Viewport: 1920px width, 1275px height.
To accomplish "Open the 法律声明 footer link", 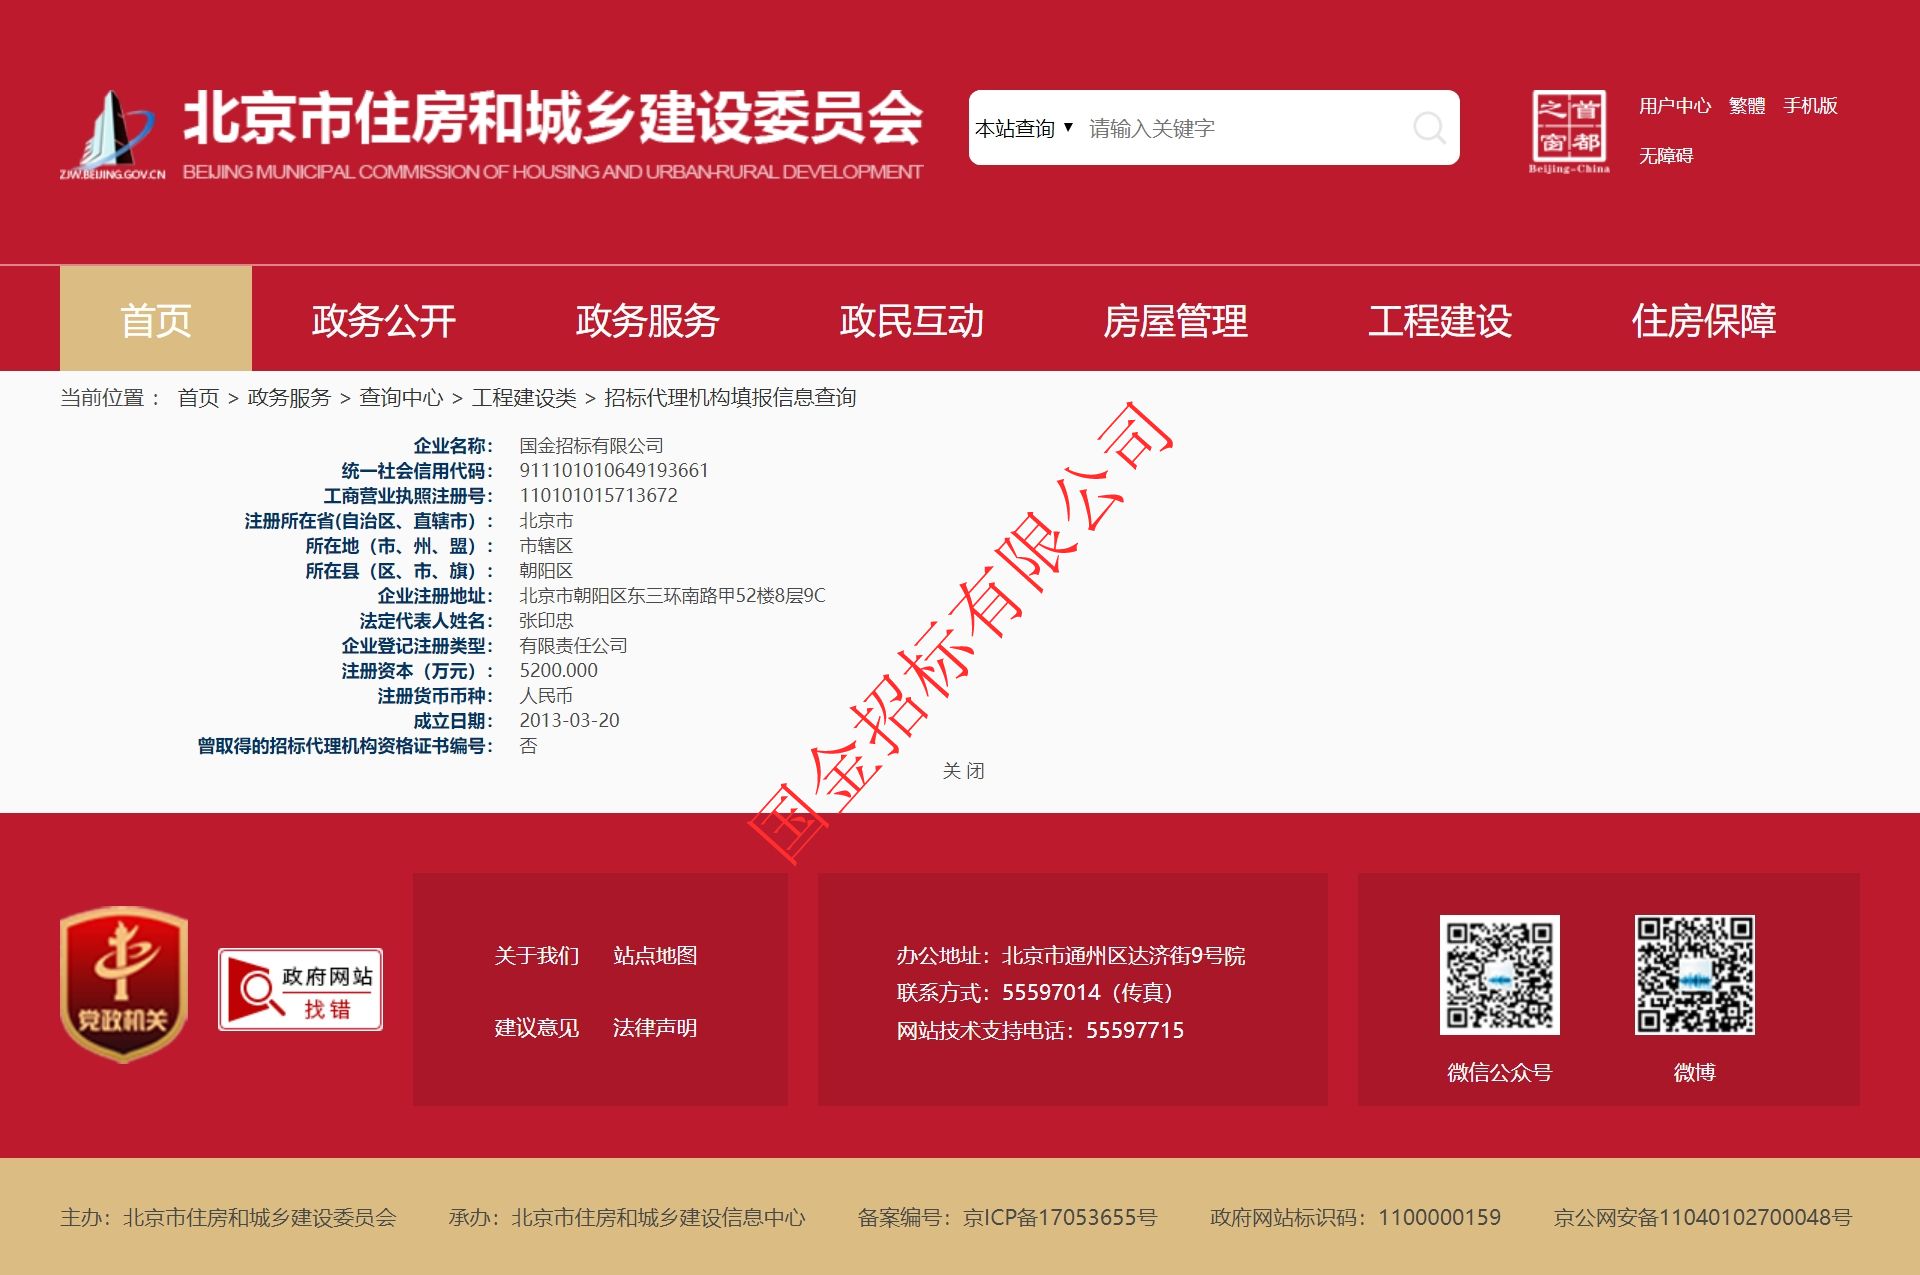I will pos(654,1027).
